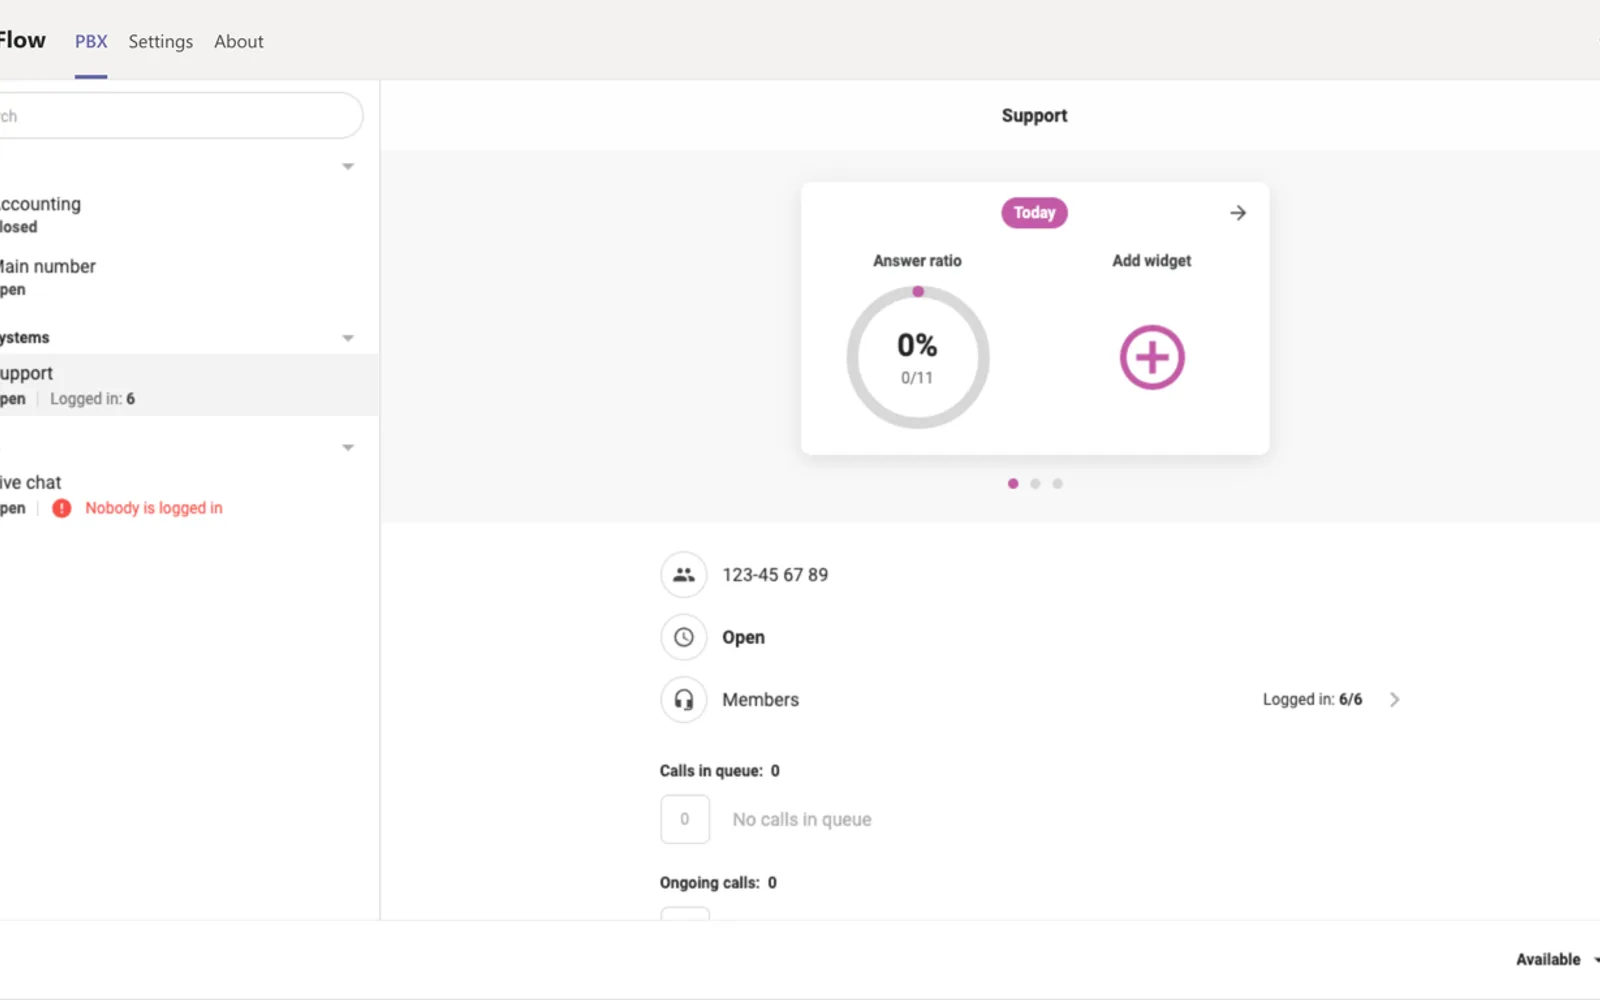This screenshot has width=1600, height=1000.
Task: Collapse the Systems group arrow
Action: click(x=348, y=338)
